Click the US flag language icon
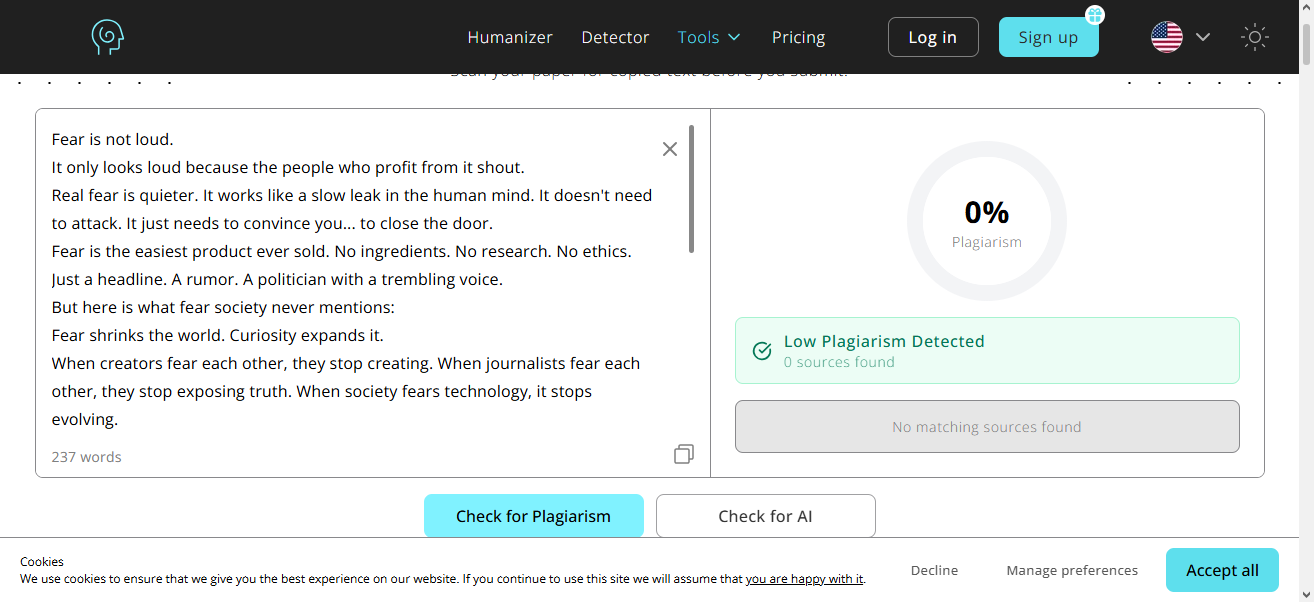 pyautogui.click(x=1167, y=37)
